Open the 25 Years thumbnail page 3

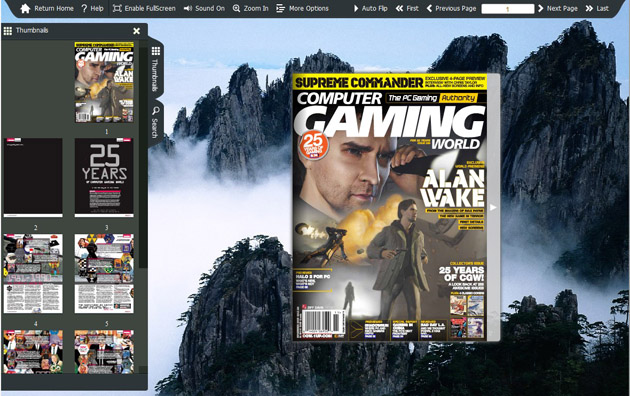pyautogui.click(x=104, y=178)
